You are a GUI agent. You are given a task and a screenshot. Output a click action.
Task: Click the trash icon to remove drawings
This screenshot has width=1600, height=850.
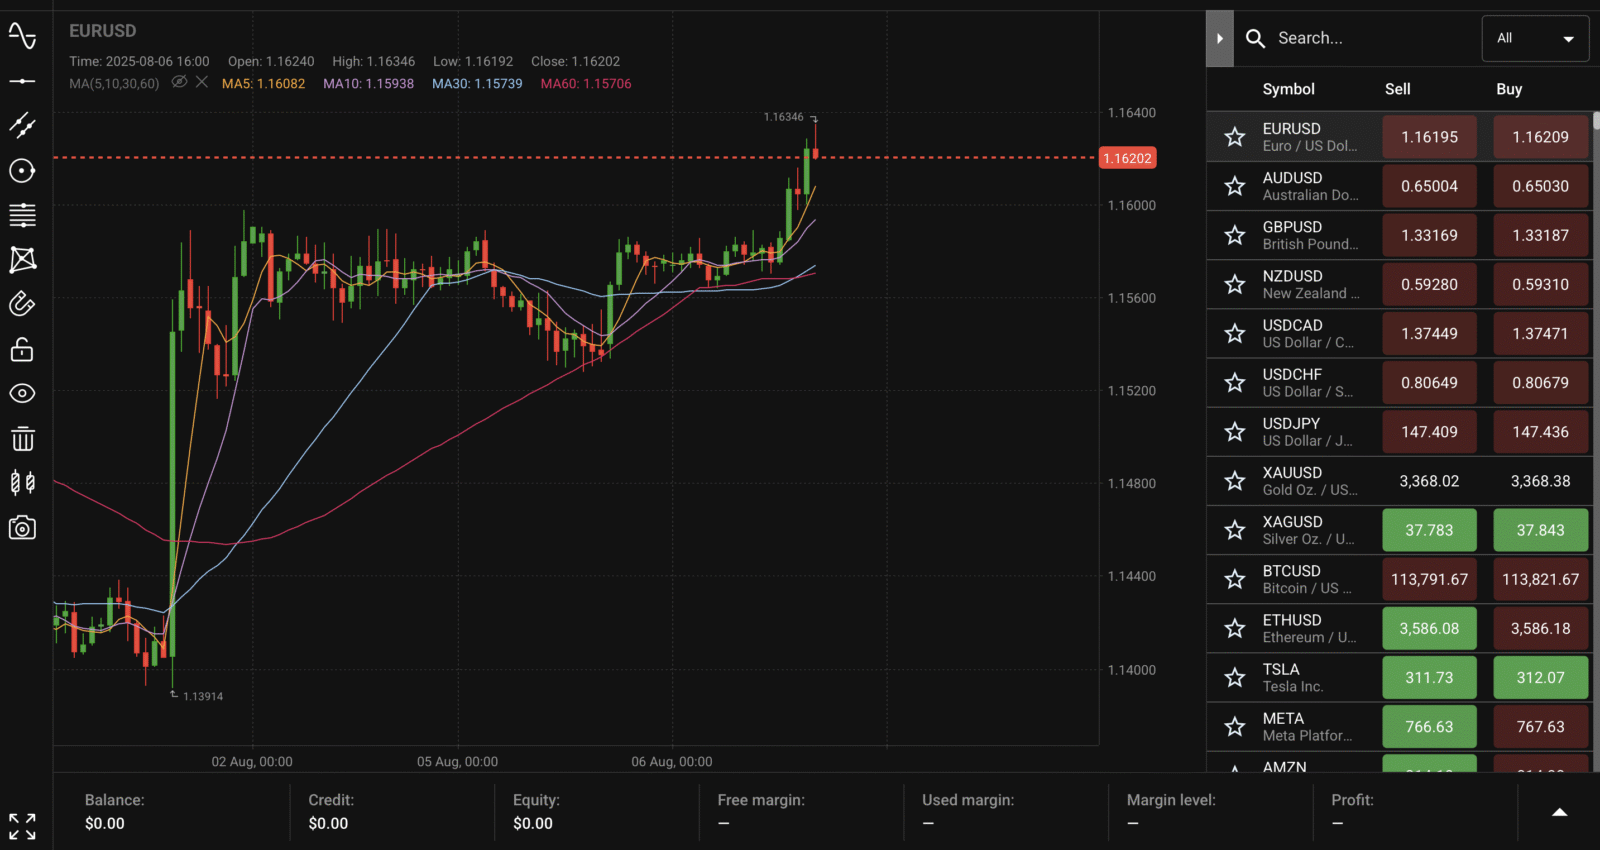coord(22,439)
